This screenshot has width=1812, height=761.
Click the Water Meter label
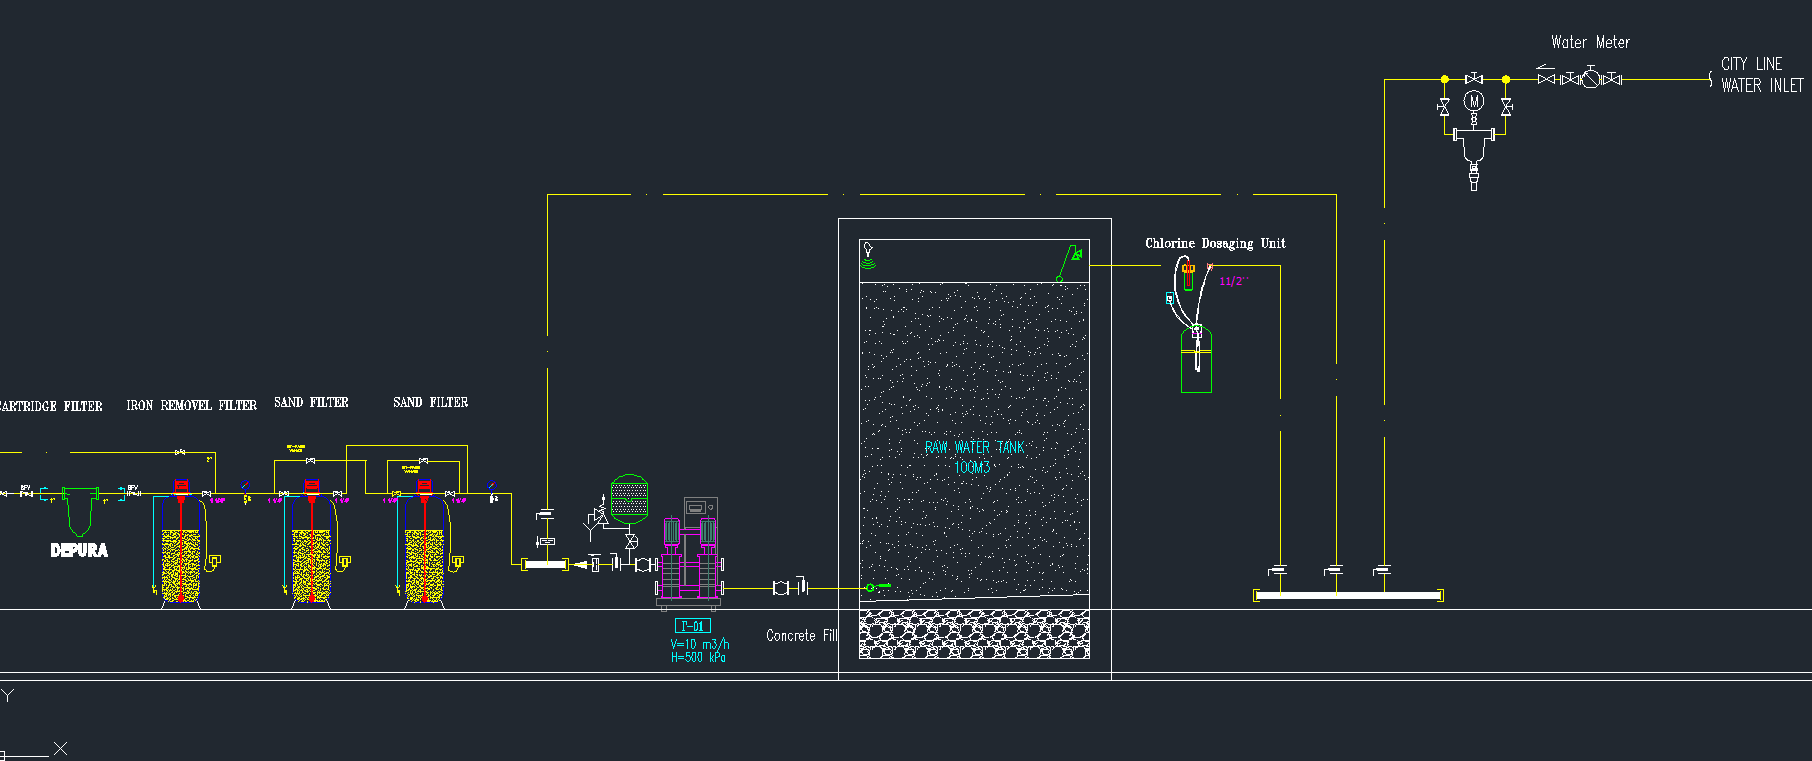[1590, 42]
